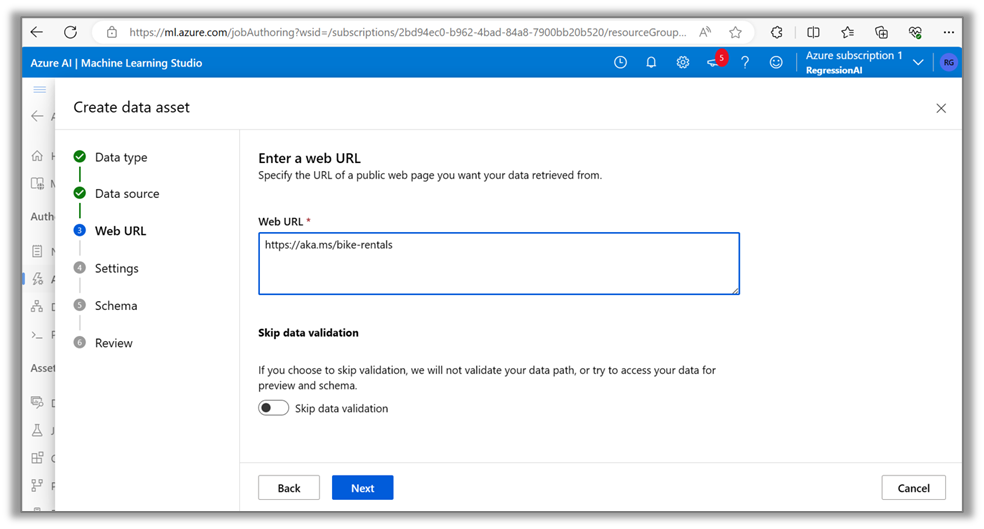Open RG user account avatar
The width and height of the screenshot is (984, 529).
click(x=949, y=62)
